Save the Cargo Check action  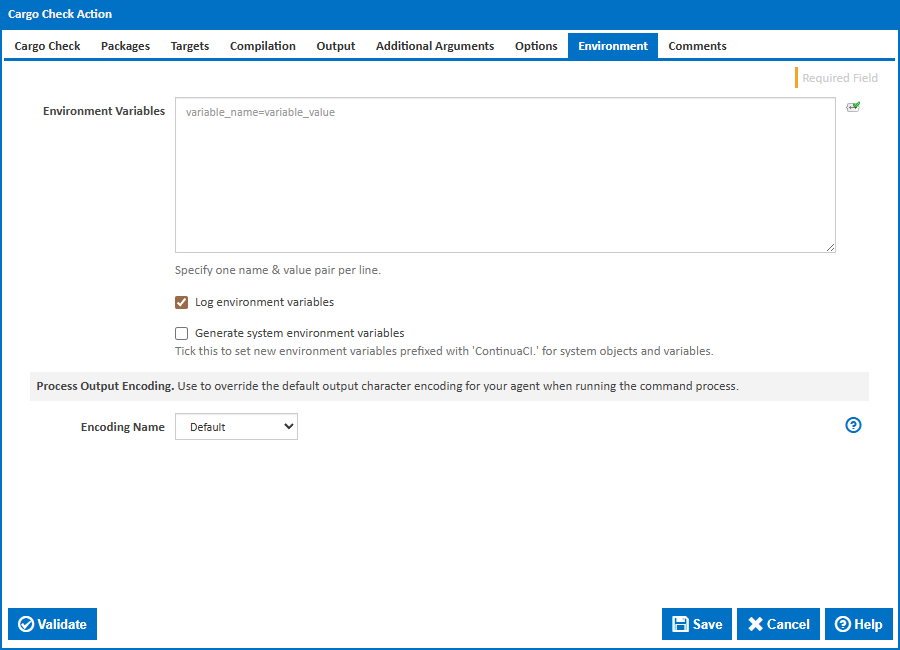tap(697, 624)
